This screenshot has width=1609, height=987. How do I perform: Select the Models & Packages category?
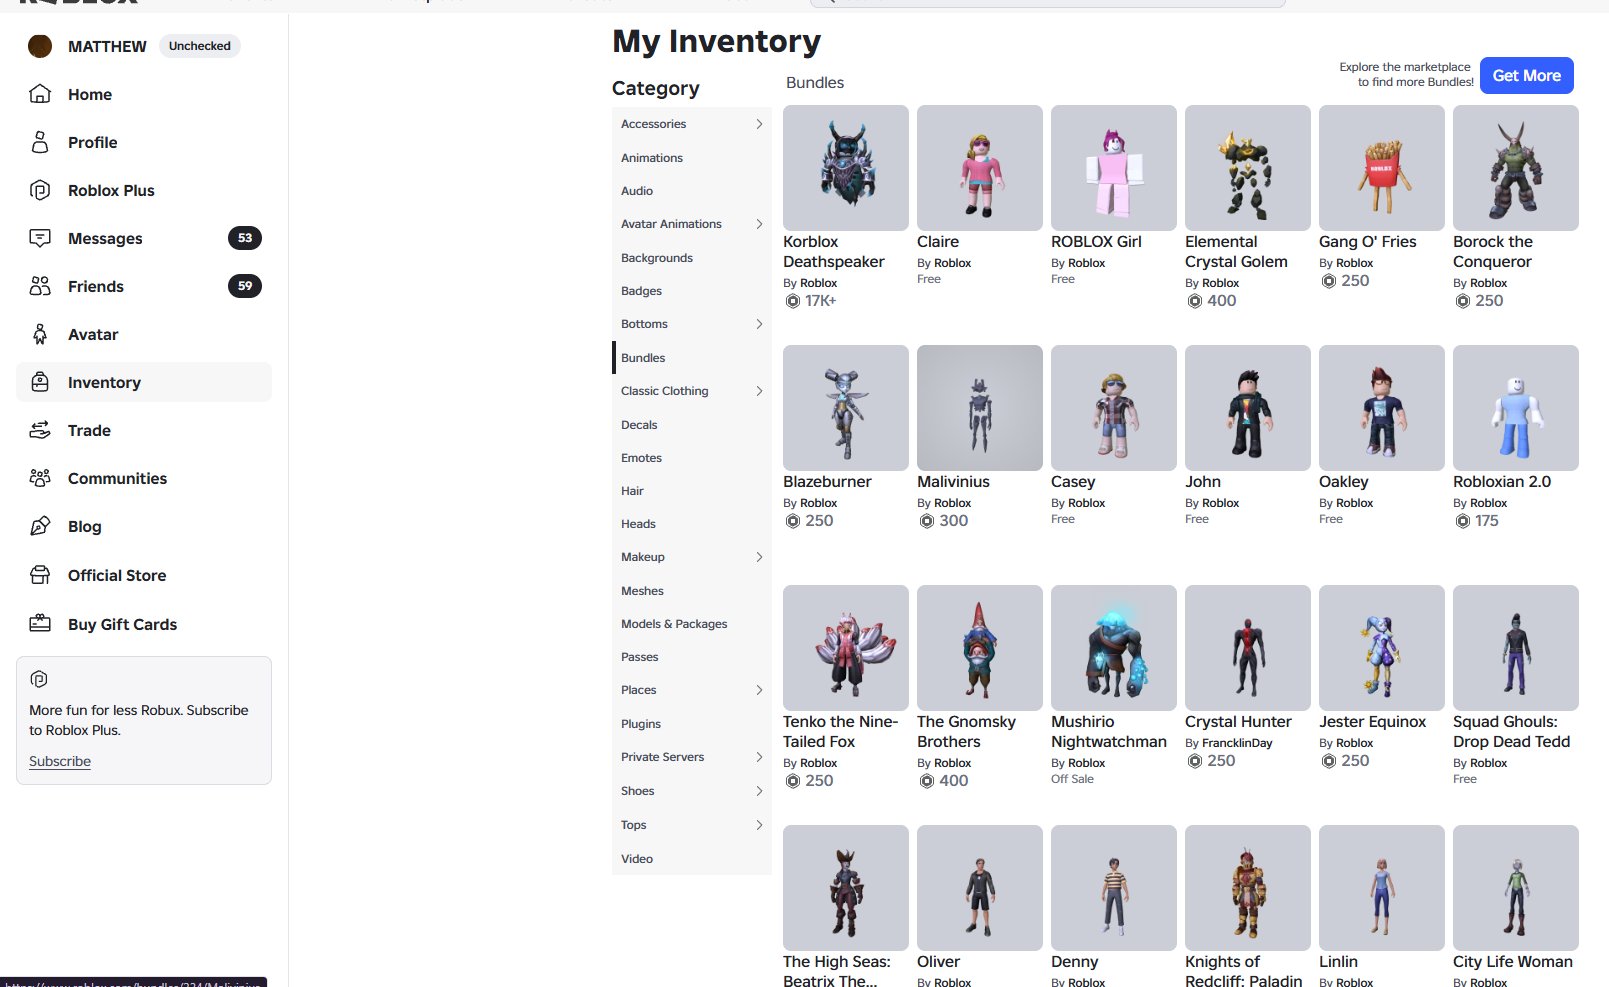point(691,624)
